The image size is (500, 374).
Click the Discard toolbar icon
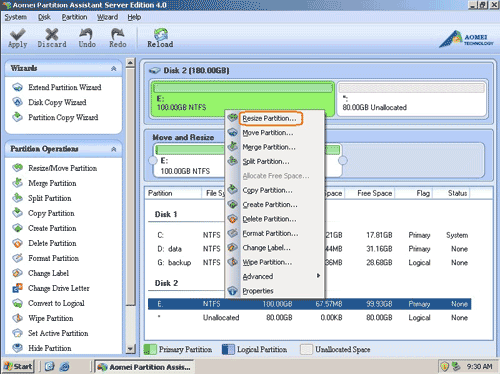[x=52, y=34]
